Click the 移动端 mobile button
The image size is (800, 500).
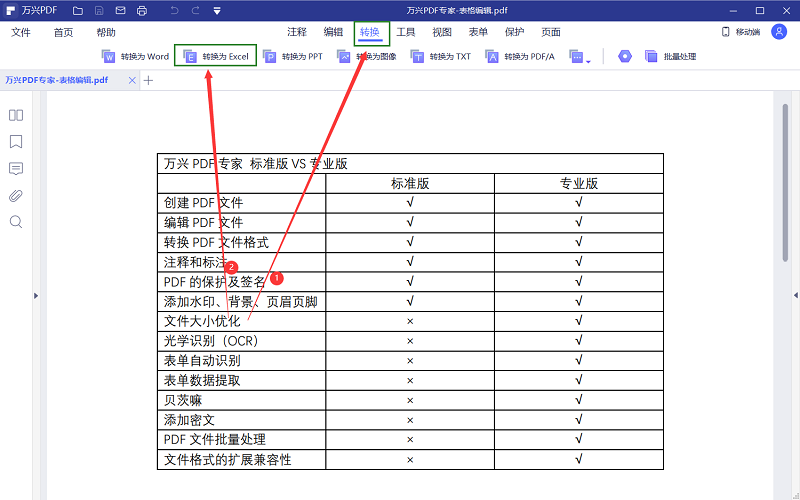coord(741,32)
